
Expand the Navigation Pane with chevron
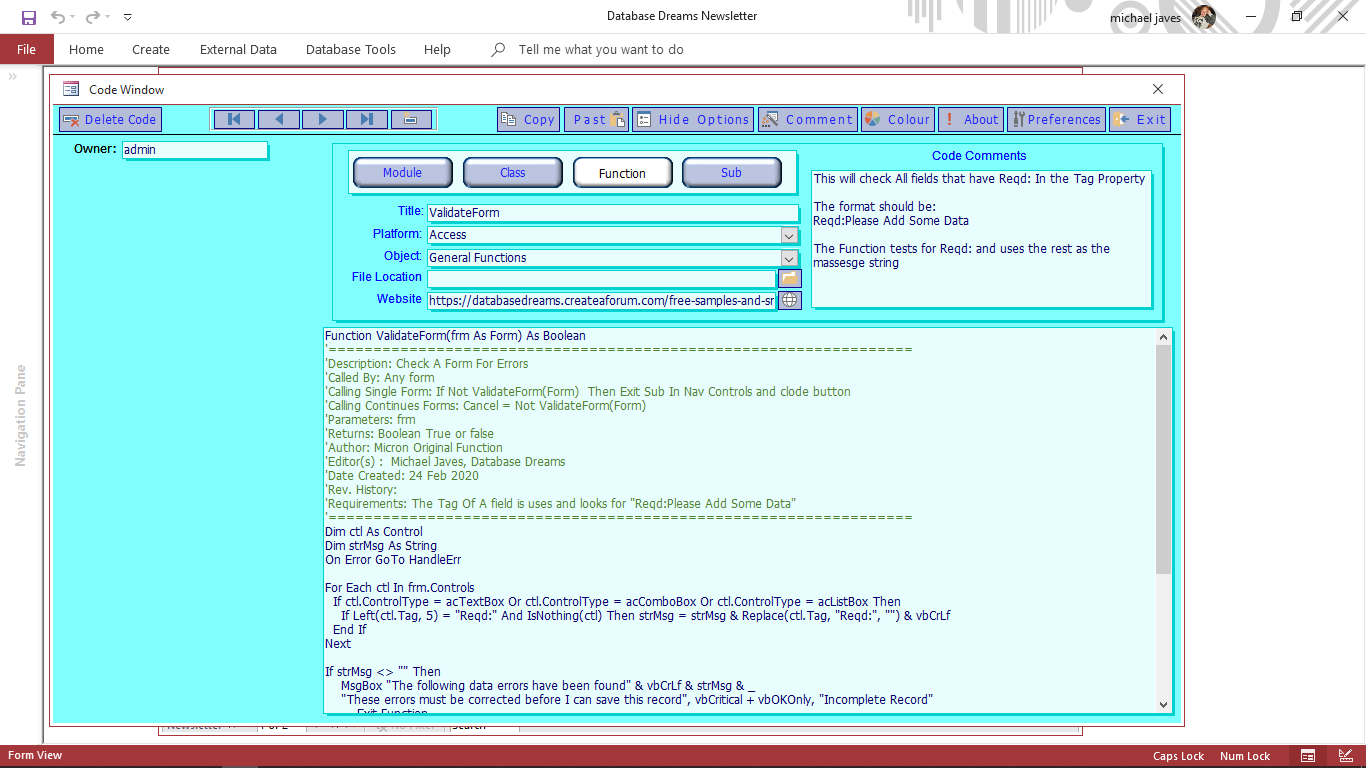(x=13, y=77)
